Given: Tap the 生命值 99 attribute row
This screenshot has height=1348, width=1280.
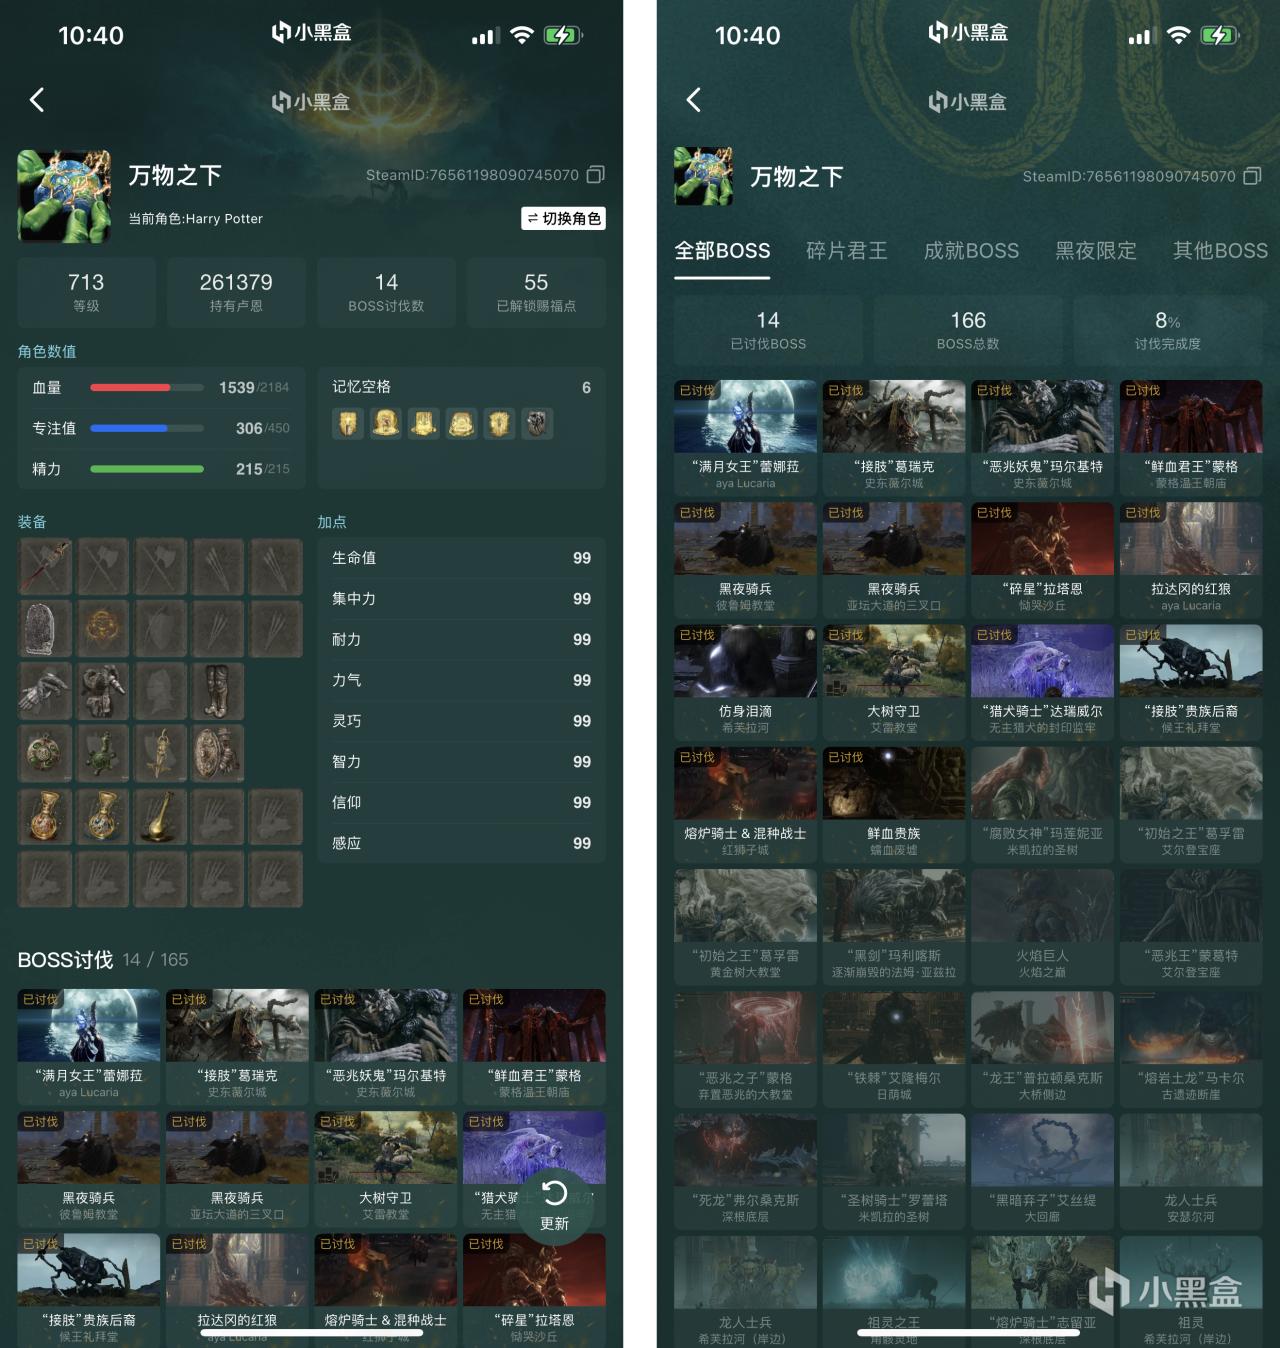Looking at the screenshot, I should point(461,558).
